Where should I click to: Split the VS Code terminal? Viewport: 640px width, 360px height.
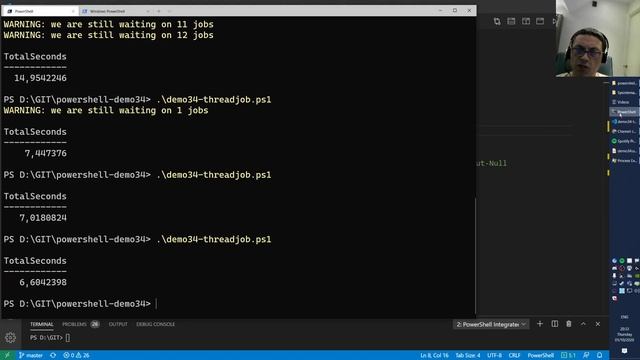click(554, 324)
